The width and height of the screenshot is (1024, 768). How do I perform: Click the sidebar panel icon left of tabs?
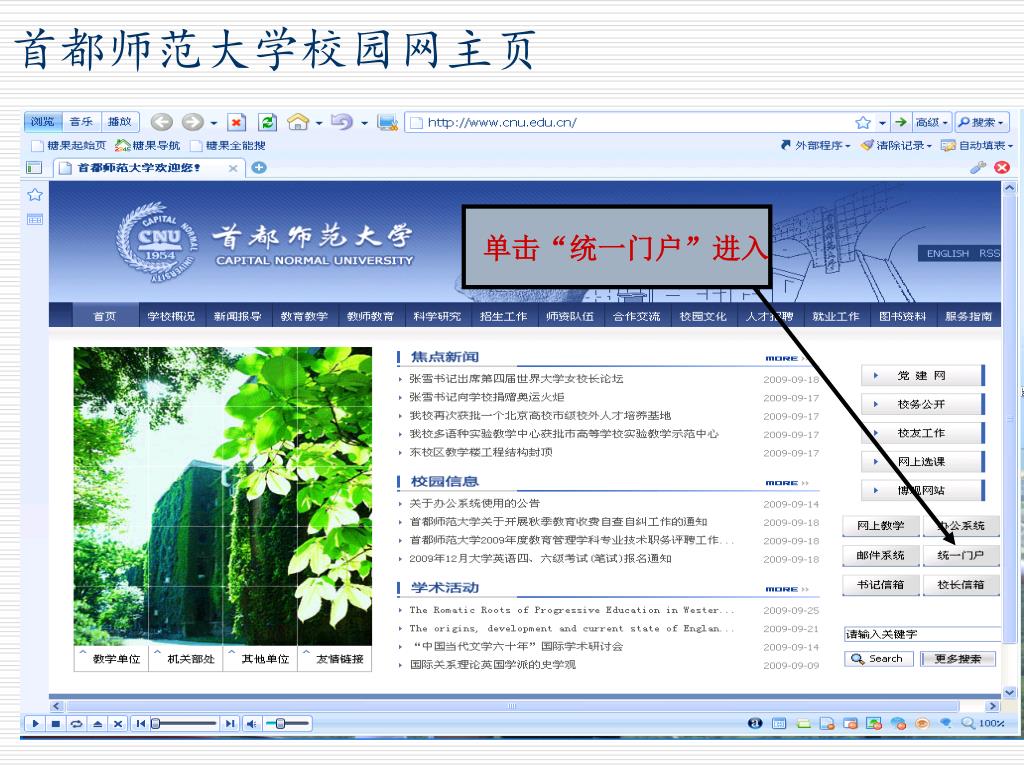pyautogui.click(x=34, y=168)
